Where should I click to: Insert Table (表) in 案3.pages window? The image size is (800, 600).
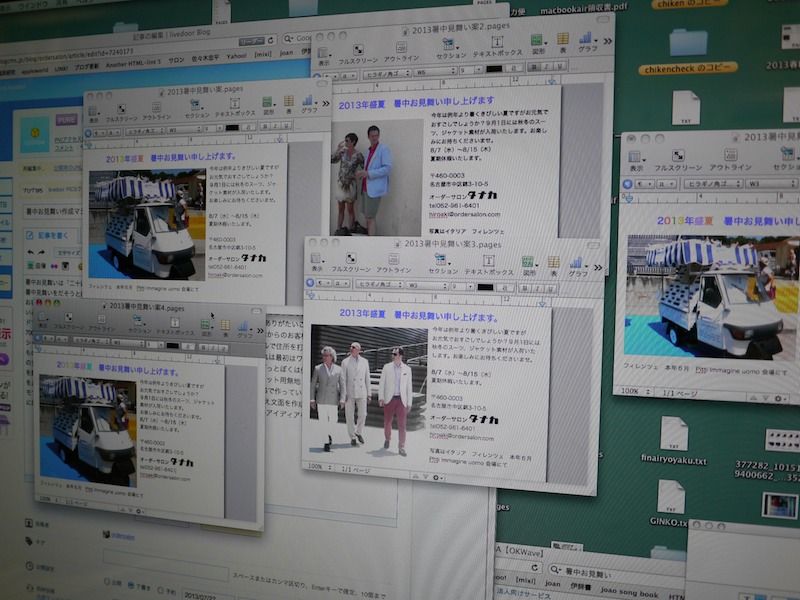(554, 262)
